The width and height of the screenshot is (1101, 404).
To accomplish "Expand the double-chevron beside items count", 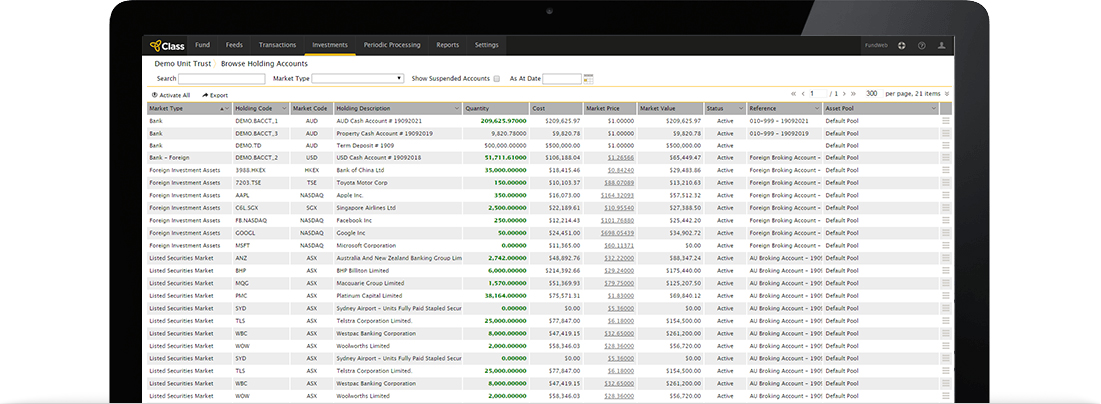I will point(947,93).
